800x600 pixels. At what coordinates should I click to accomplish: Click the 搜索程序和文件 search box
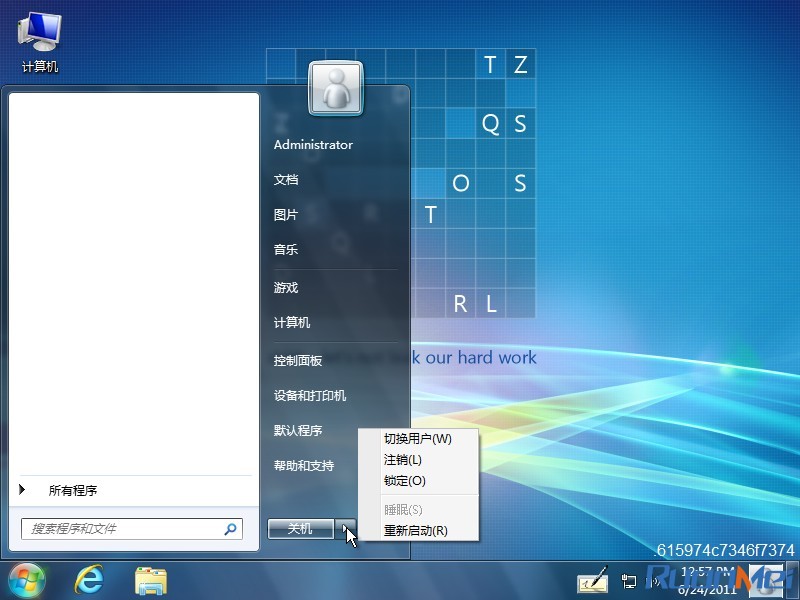tap(132, 529)
